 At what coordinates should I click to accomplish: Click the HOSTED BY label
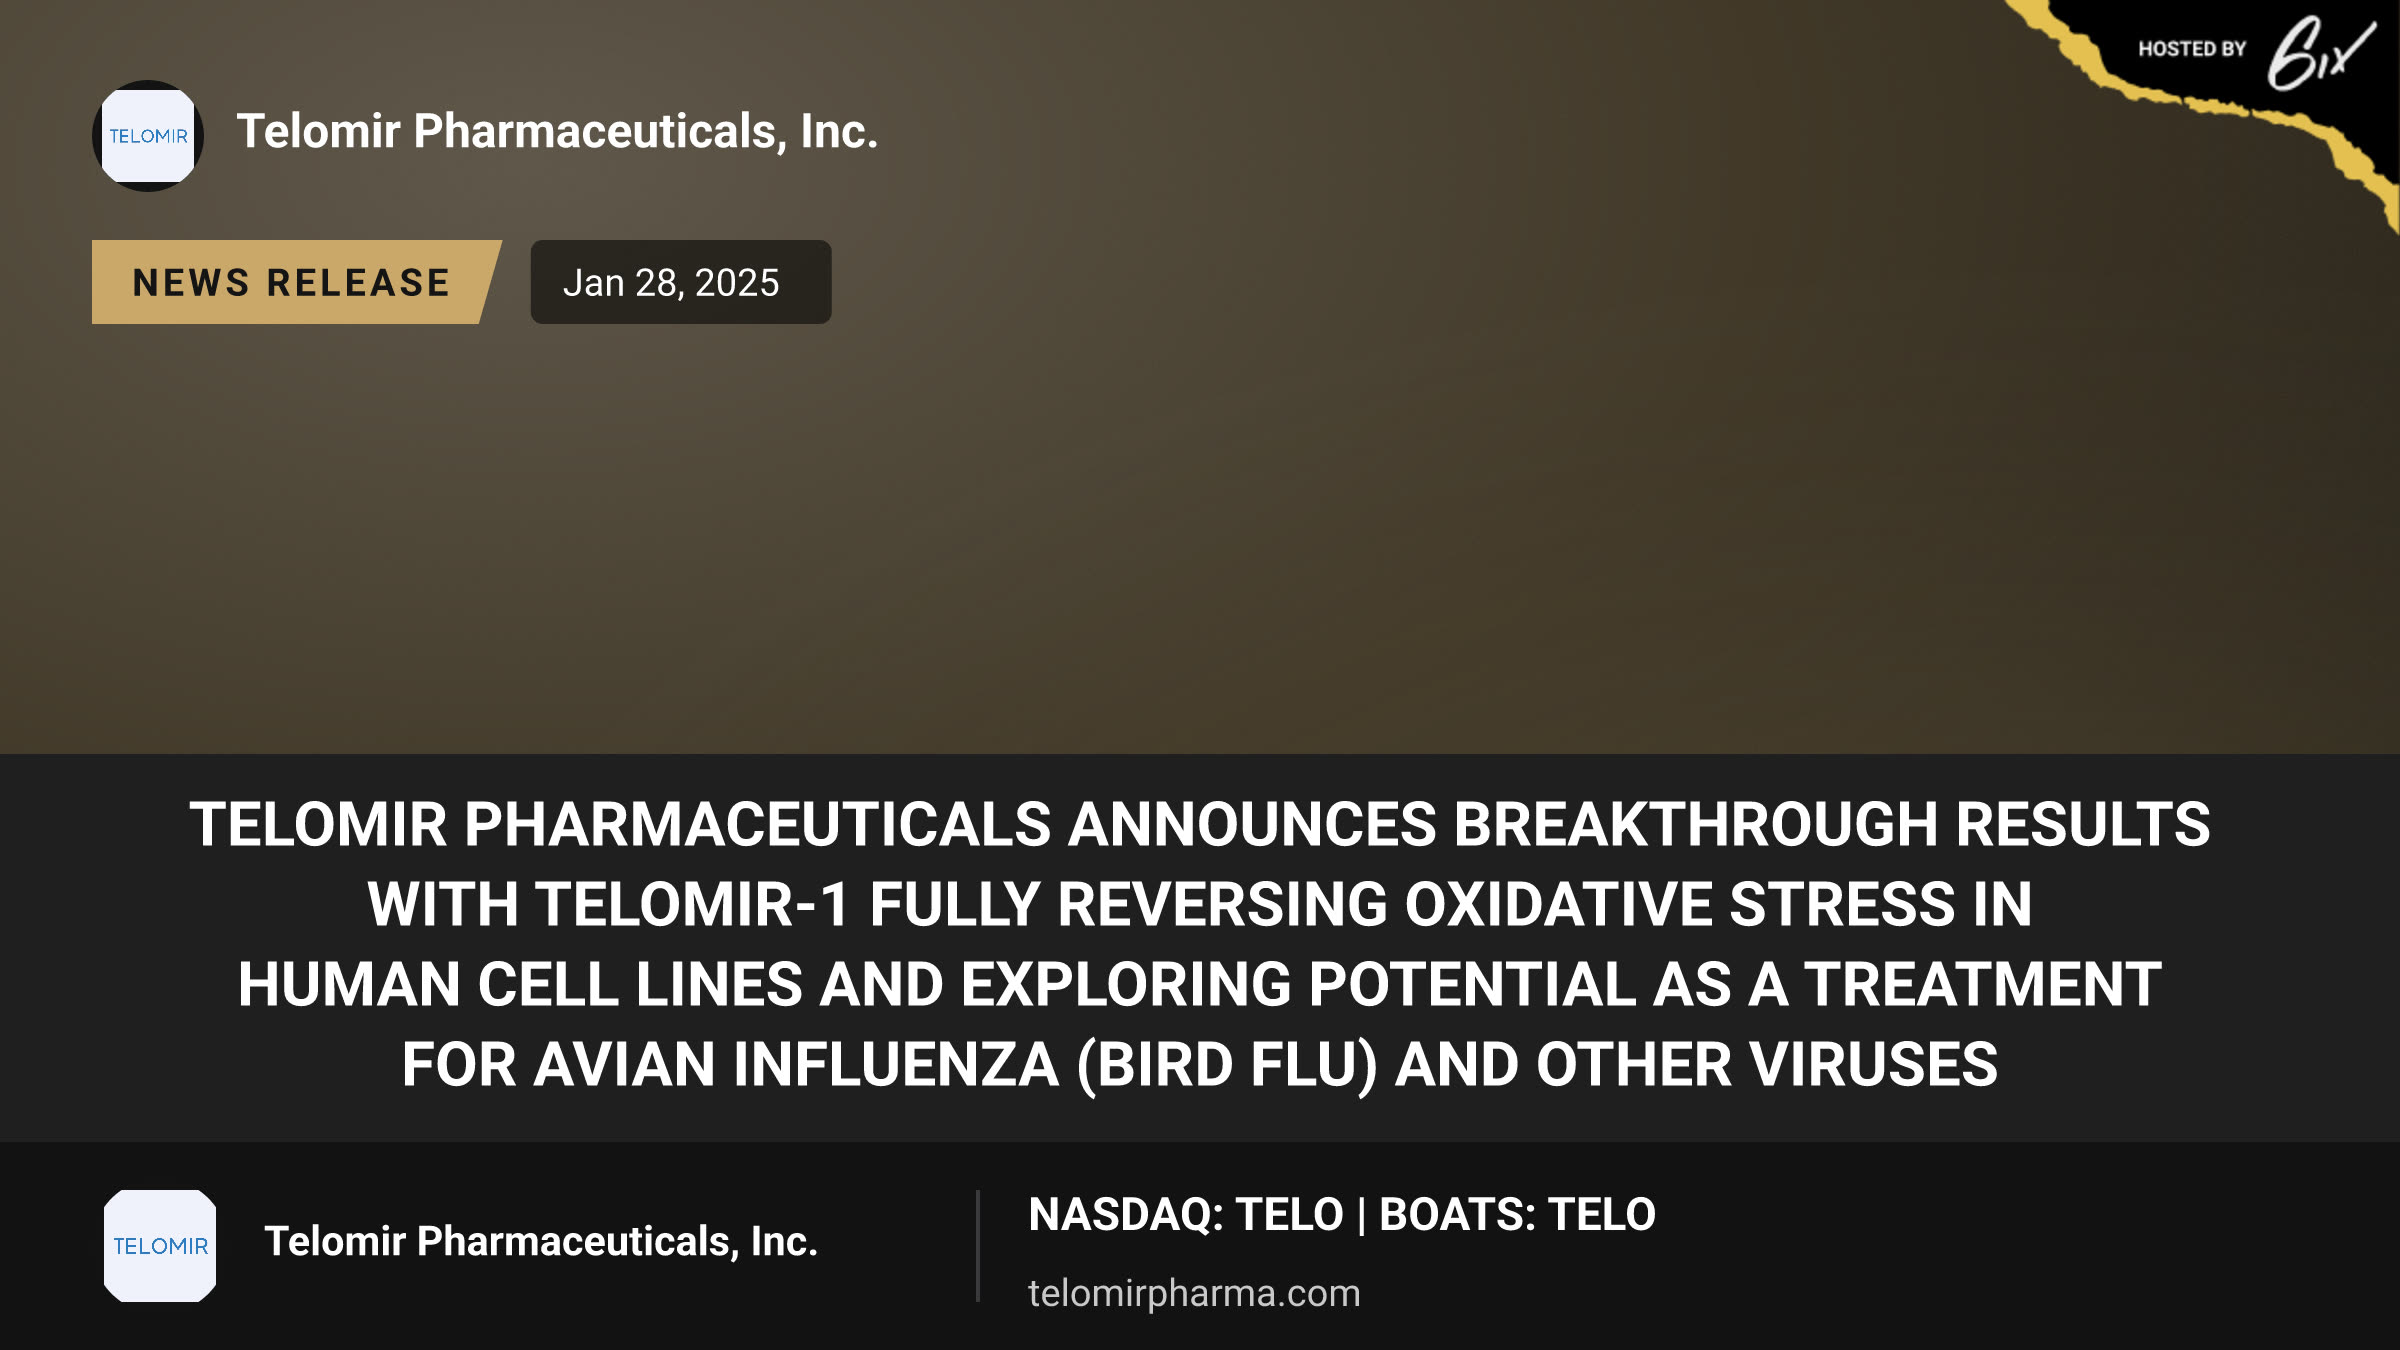click(x=2192, y=49)
